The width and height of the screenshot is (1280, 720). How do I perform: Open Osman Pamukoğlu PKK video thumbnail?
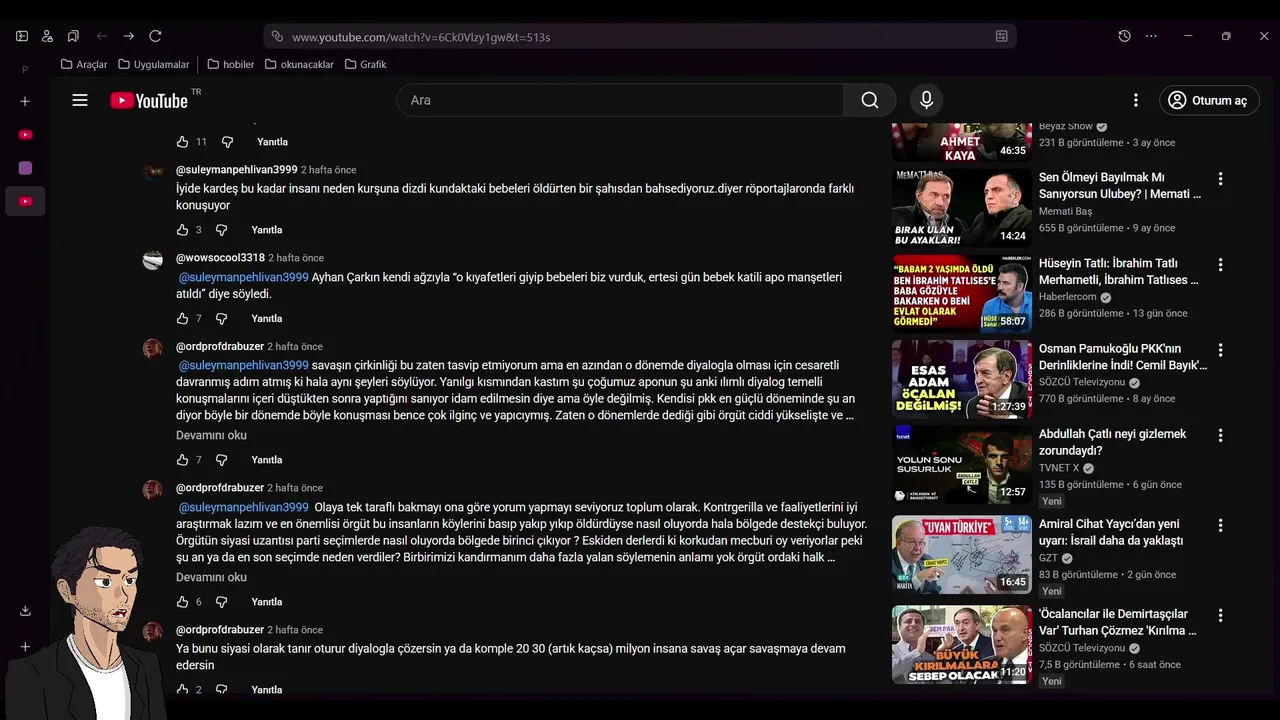tap(962, 379)
